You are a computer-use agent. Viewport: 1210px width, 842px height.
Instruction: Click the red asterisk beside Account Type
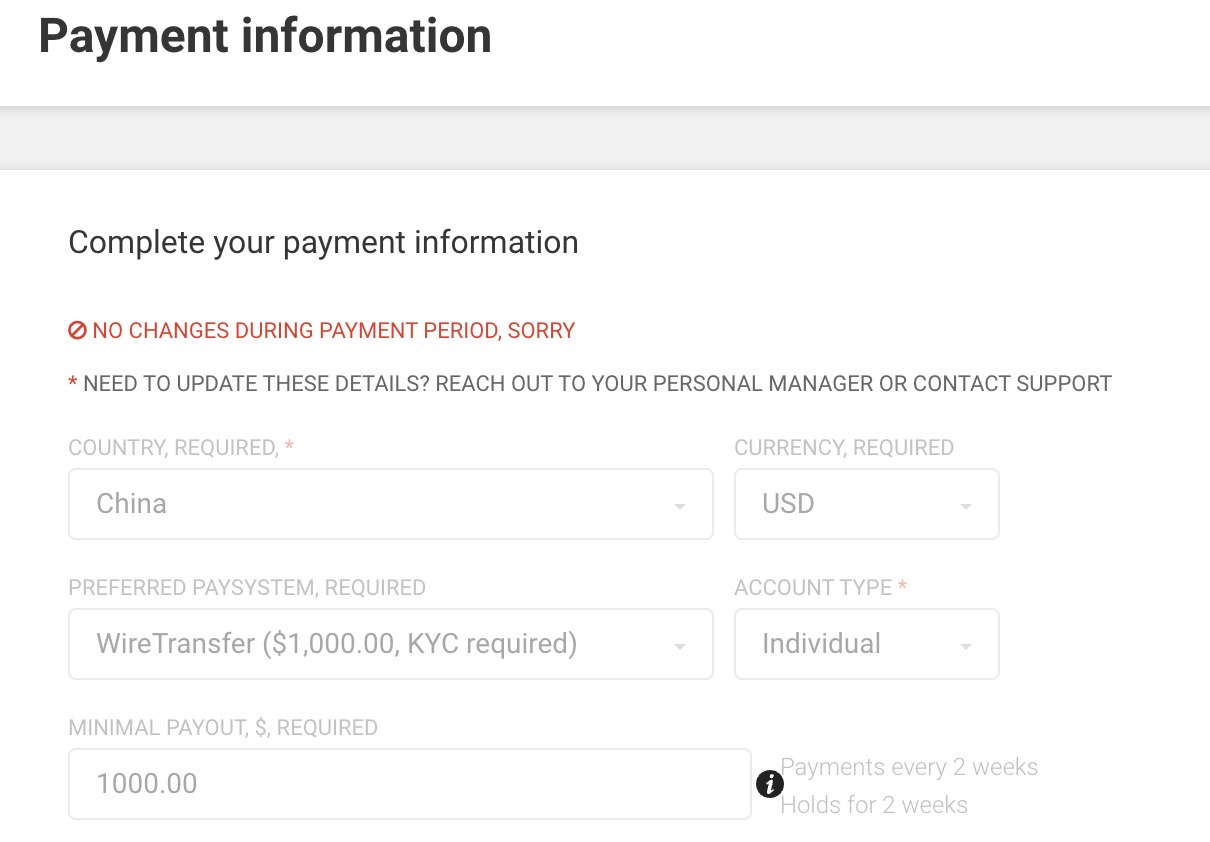[903, 587]
